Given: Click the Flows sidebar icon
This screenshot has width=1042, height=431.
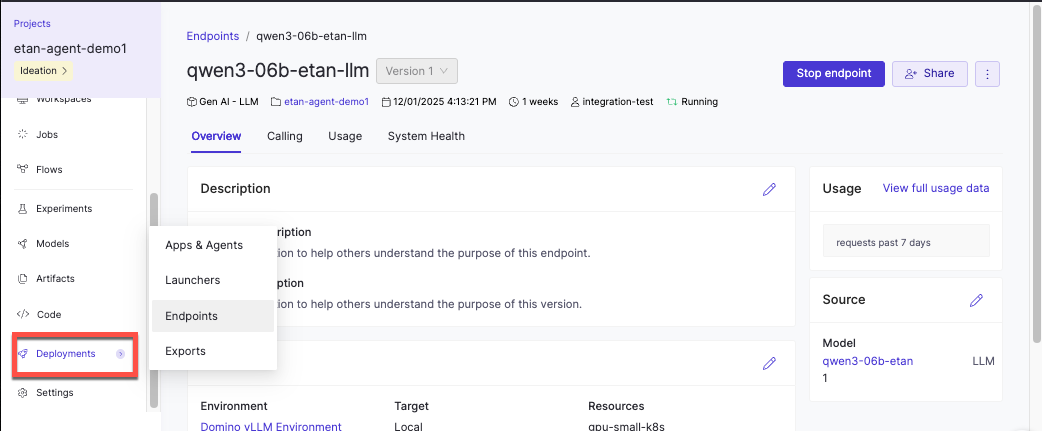Looking at the screenshot, I should [x=22, y=169].
